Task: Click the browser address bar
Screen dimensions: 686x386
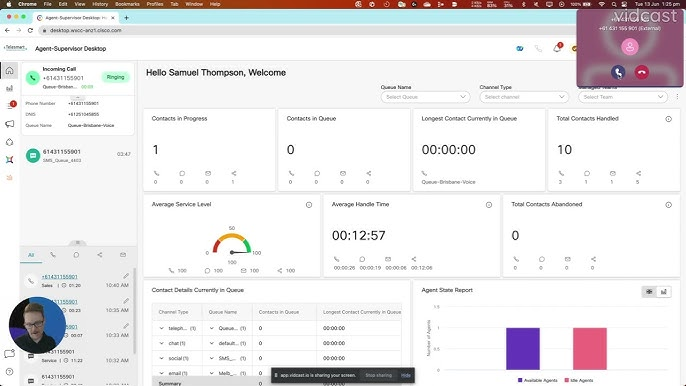Action: (306, 30)
